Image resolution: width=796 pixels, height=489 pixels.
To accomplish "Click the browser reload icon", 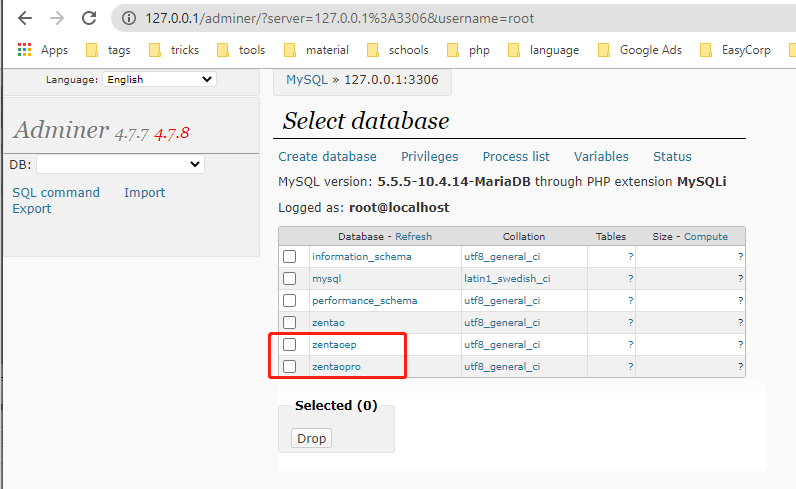I will pyautogui.click(x=89, y=18).
